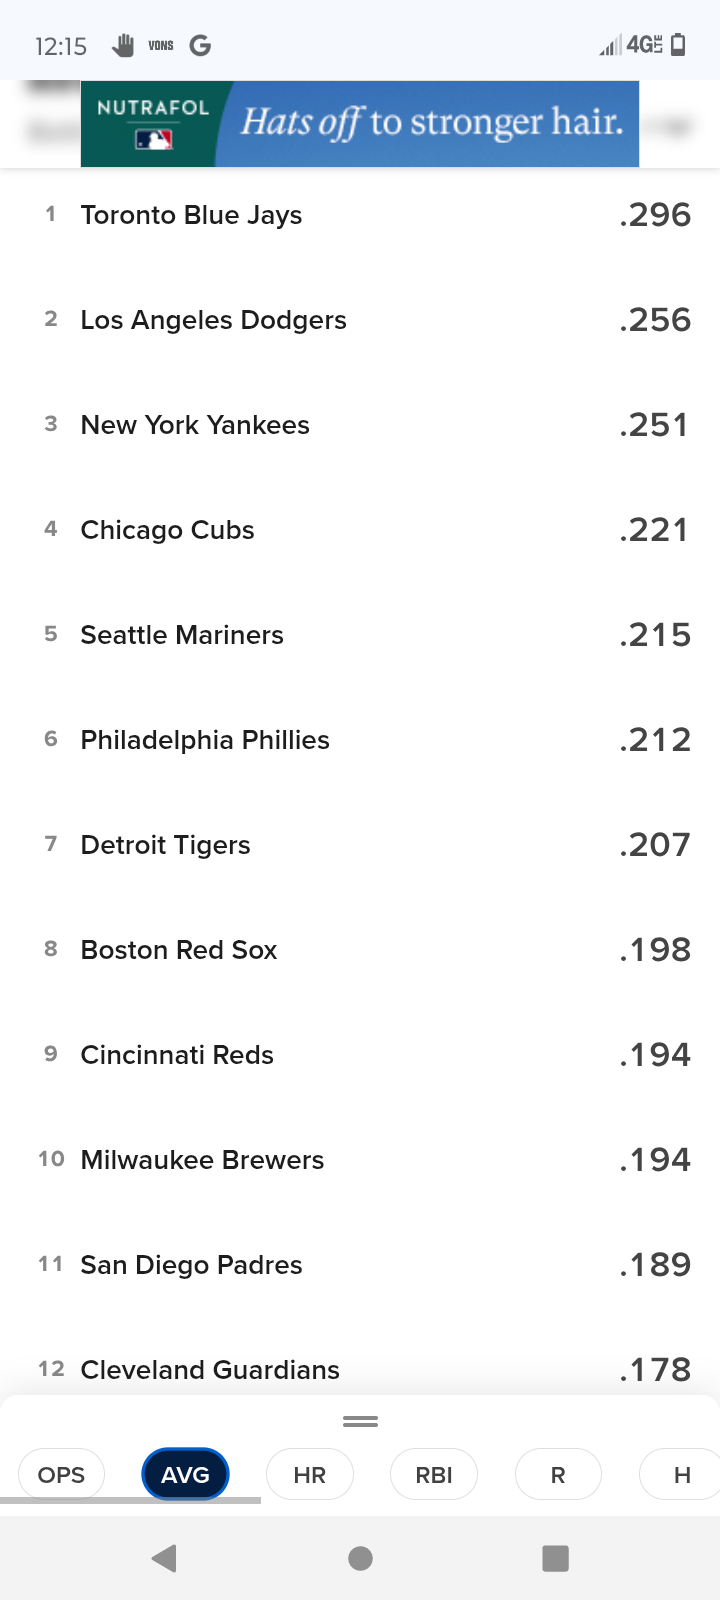This screenshot has height=1600, width=720.
Task: Select the OPS stat filter
Action: [61, 1474]
